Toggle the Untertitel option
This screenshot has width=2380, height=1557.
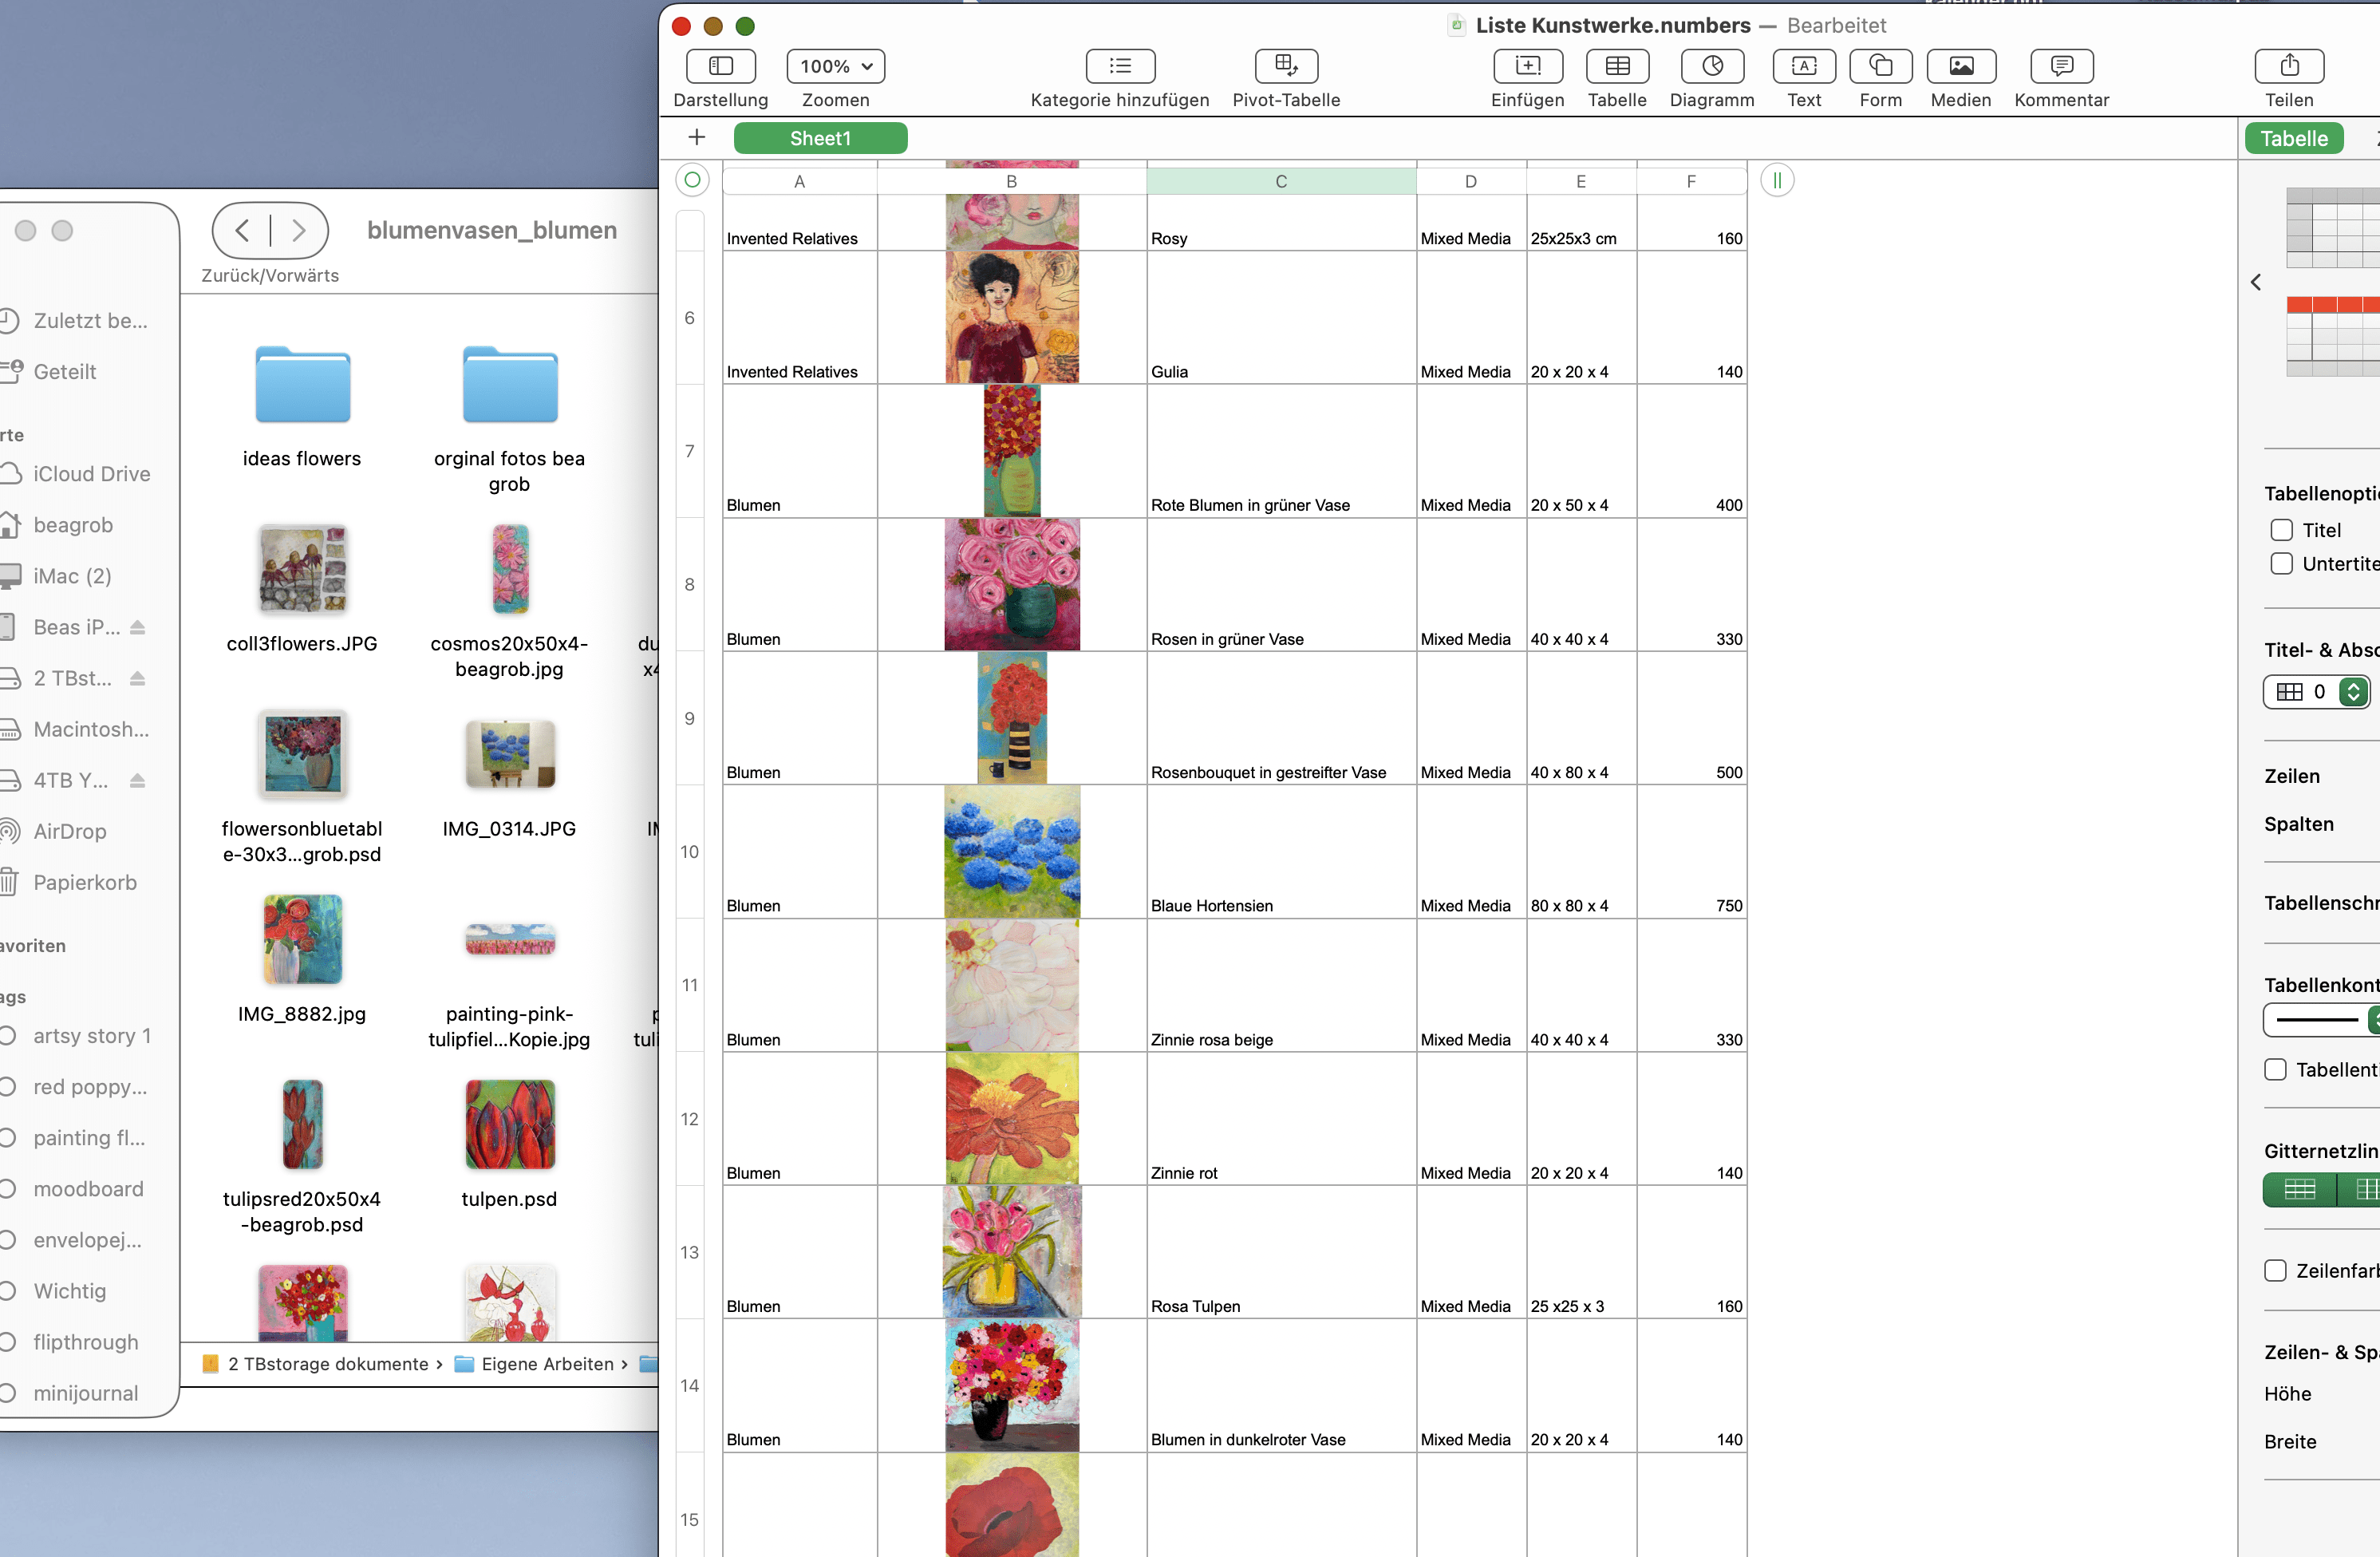pos(2281,564)
